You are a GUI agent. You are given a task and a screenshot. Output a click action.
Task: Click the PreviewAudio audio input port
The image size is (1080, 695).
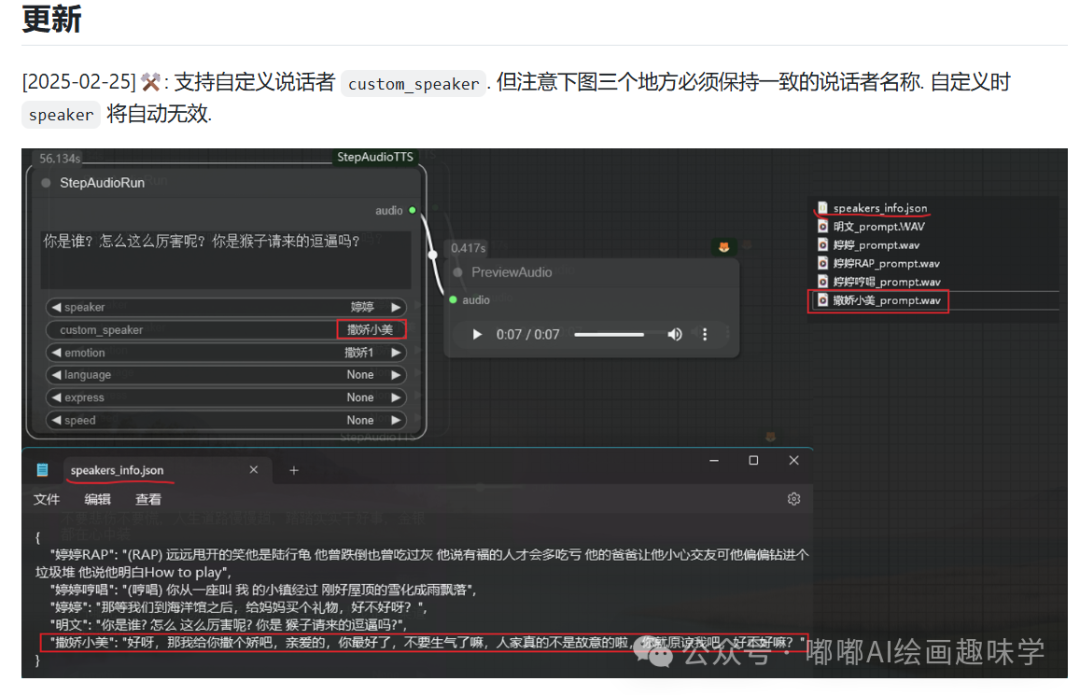pyautogui.click(x=453, y=300)
